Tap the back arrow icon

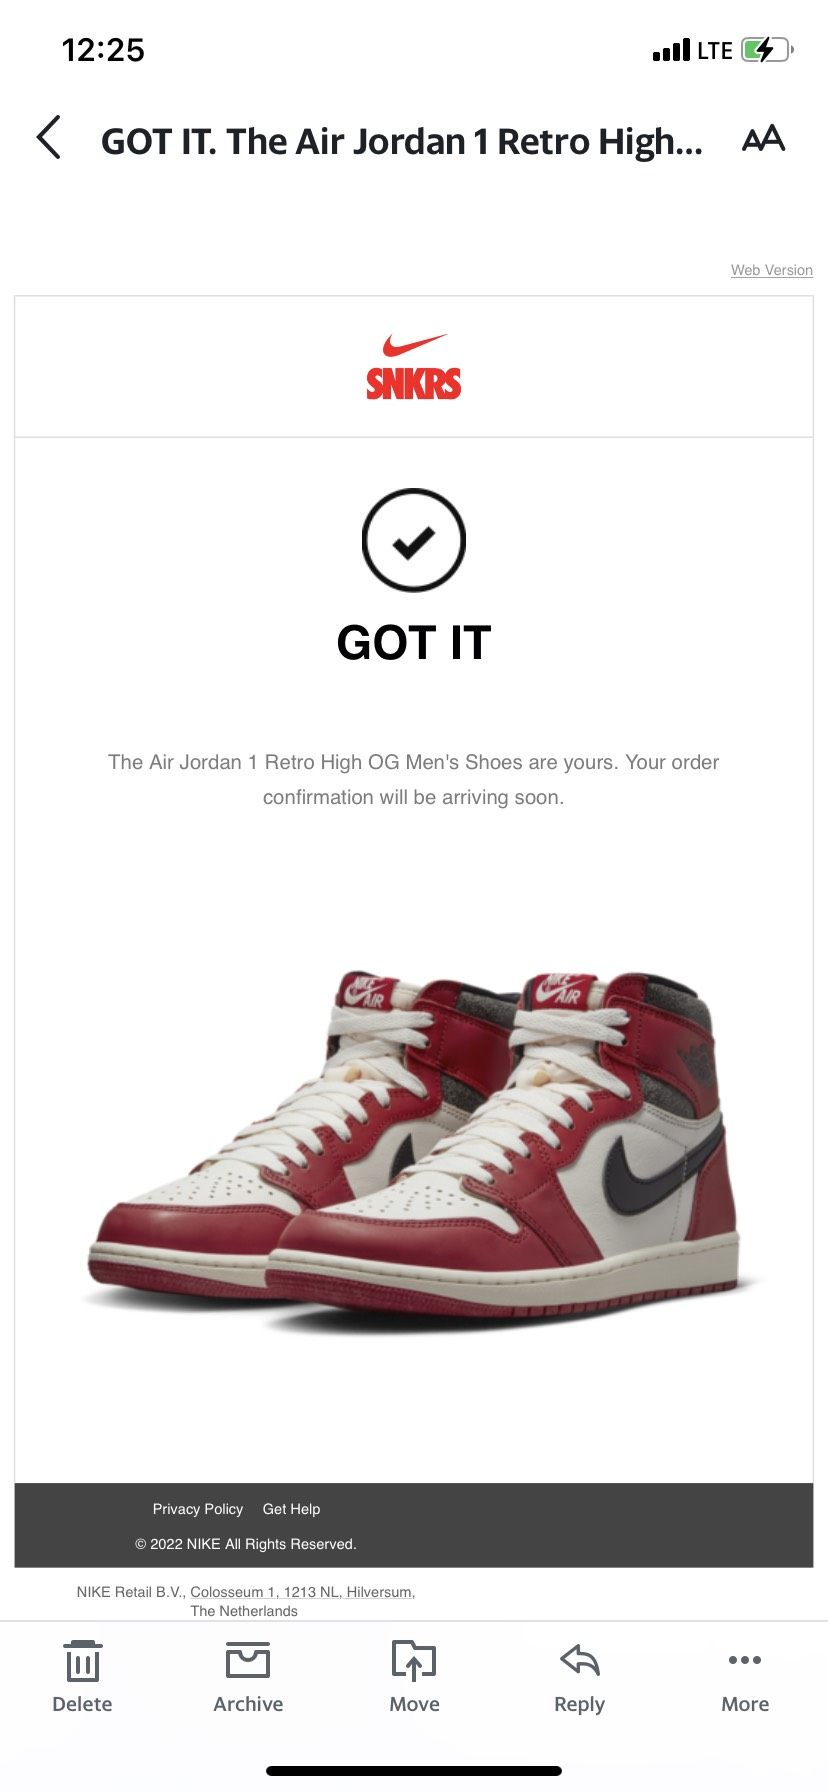coord(49,138)
